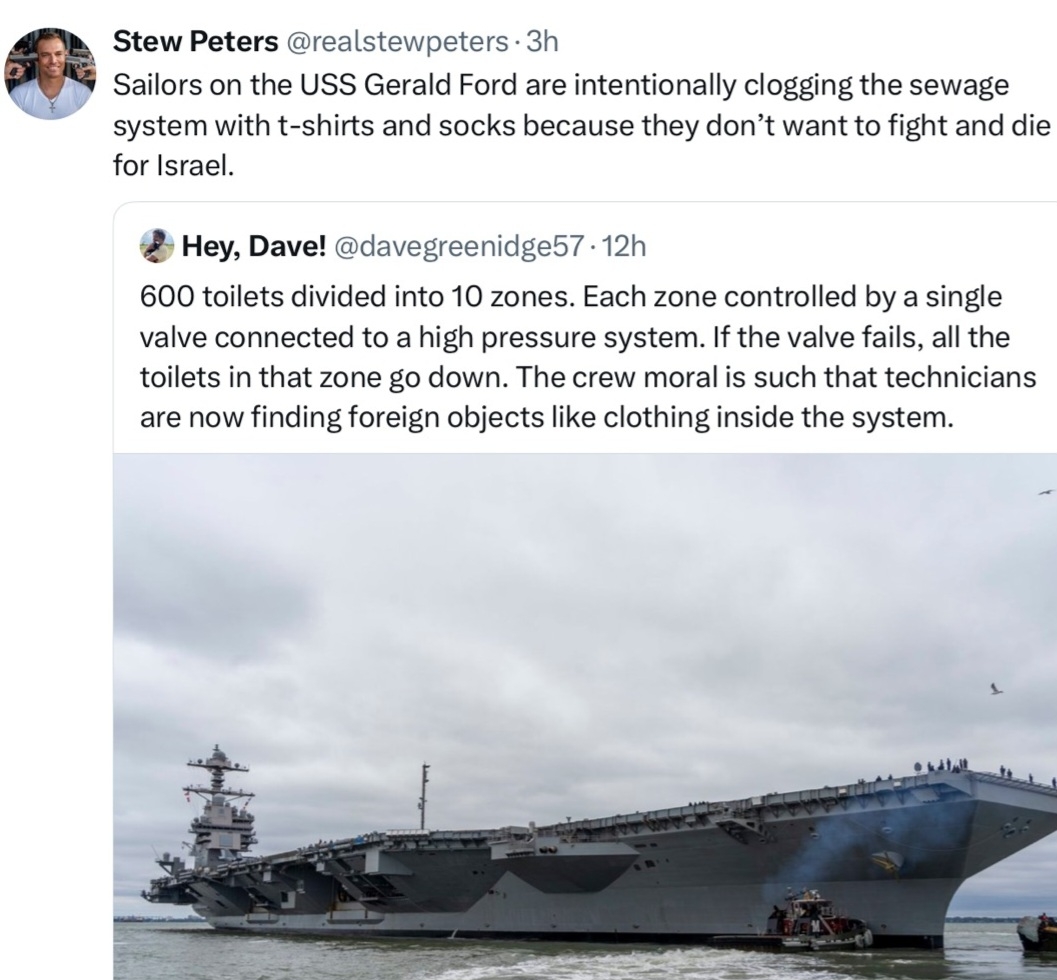Click the carrier's island tower in the photo
This screenshot has width=1057, height=980.
[x=220, y=810]
